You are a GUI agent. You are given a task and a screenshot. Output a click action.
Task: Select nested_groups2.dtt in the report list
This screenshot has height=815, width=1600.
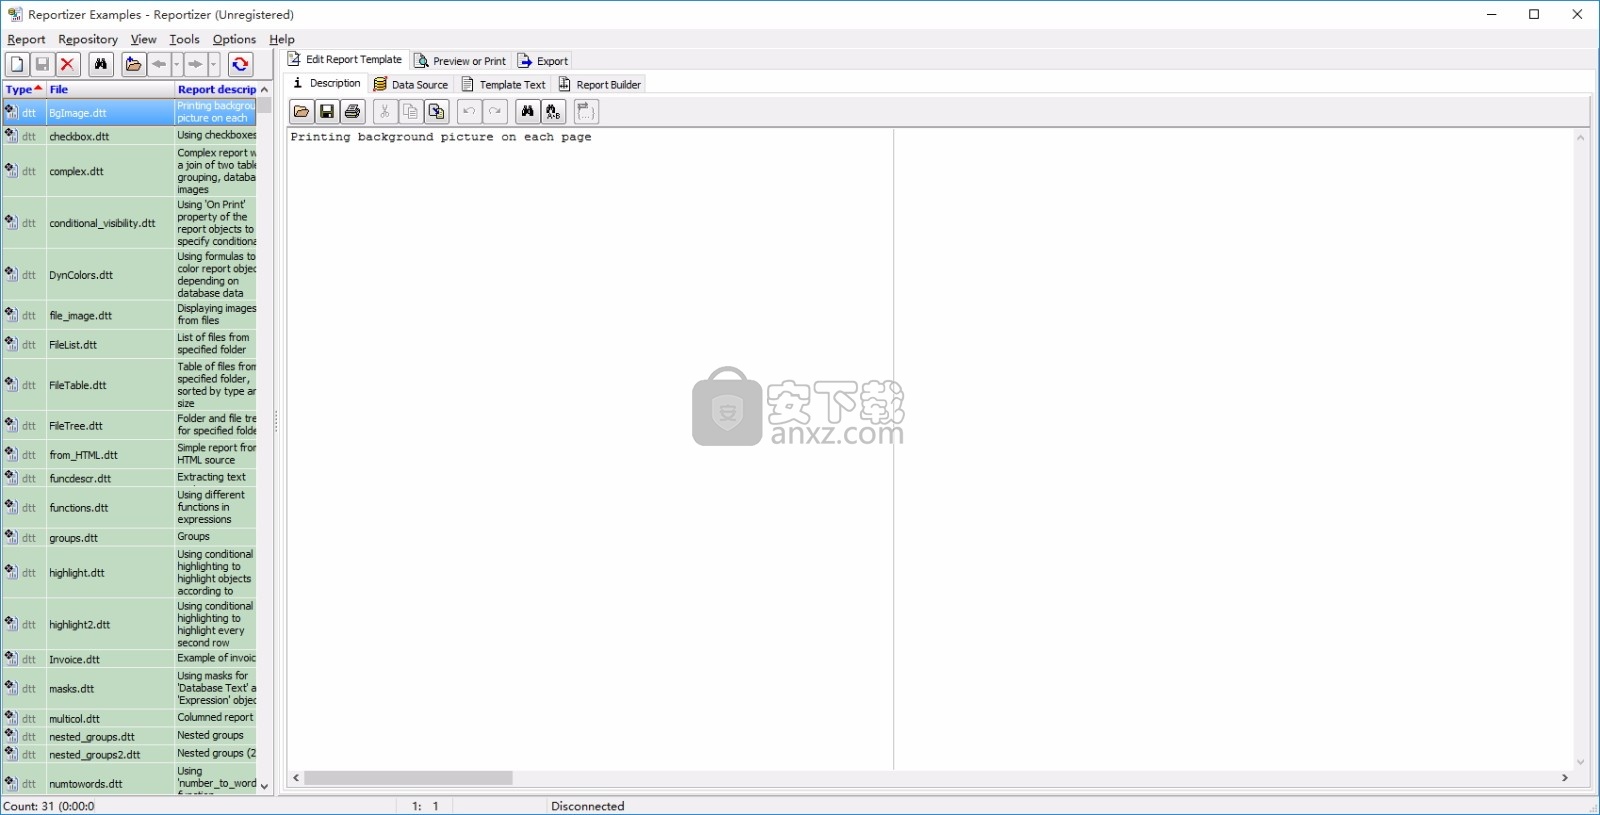click(x=129, y=754)
